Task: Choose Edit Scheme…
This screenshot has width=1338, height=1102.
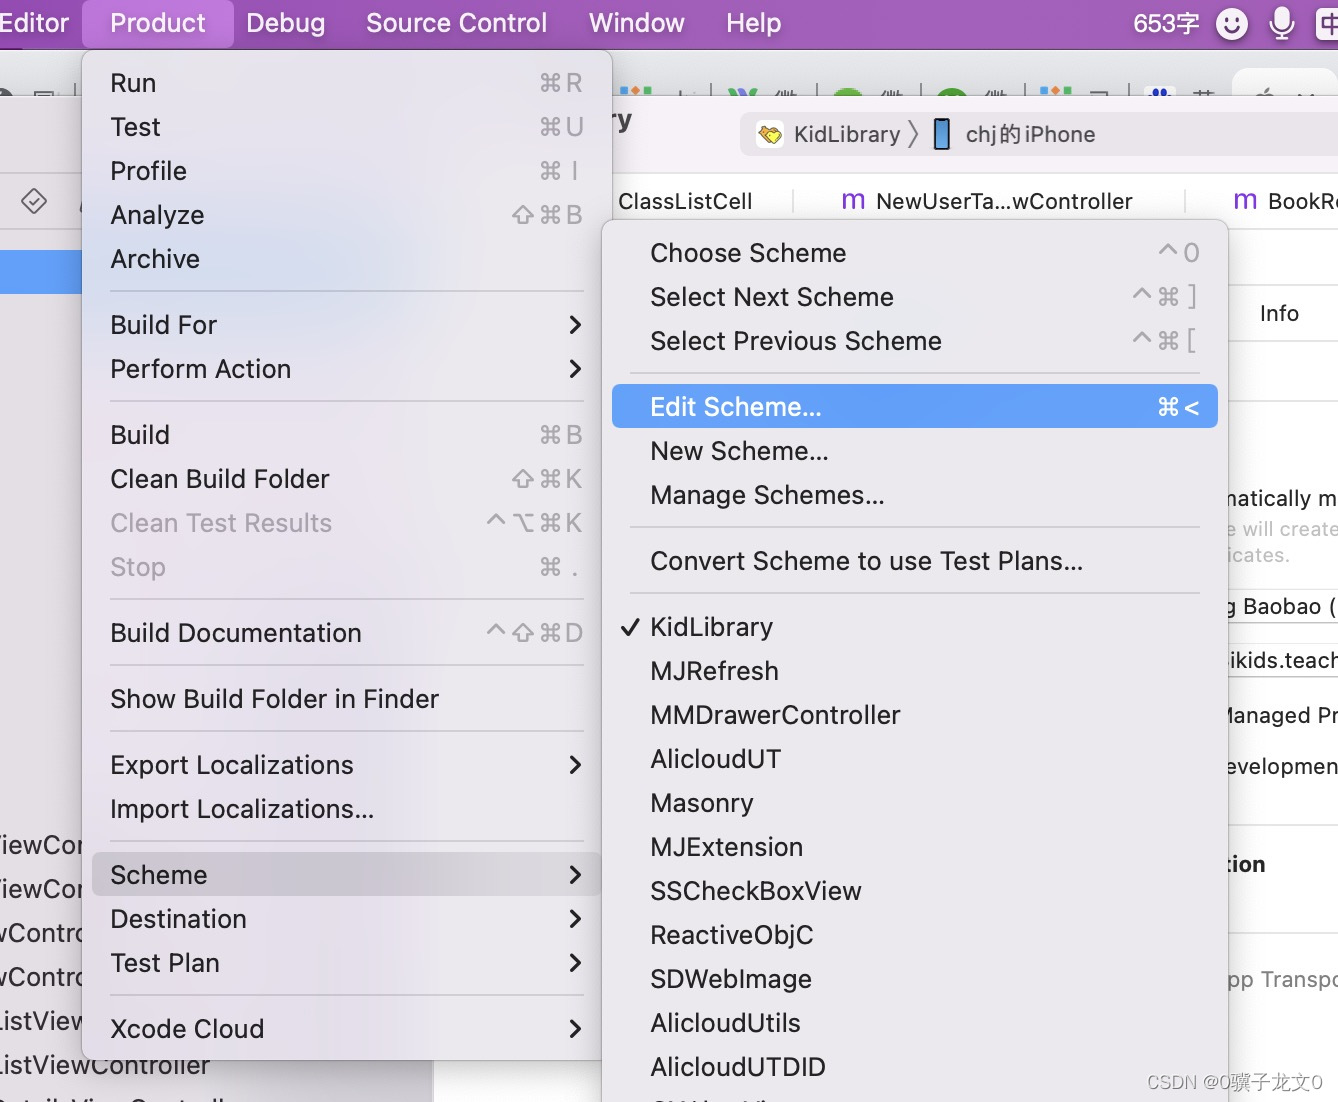Action: [914, 407]
